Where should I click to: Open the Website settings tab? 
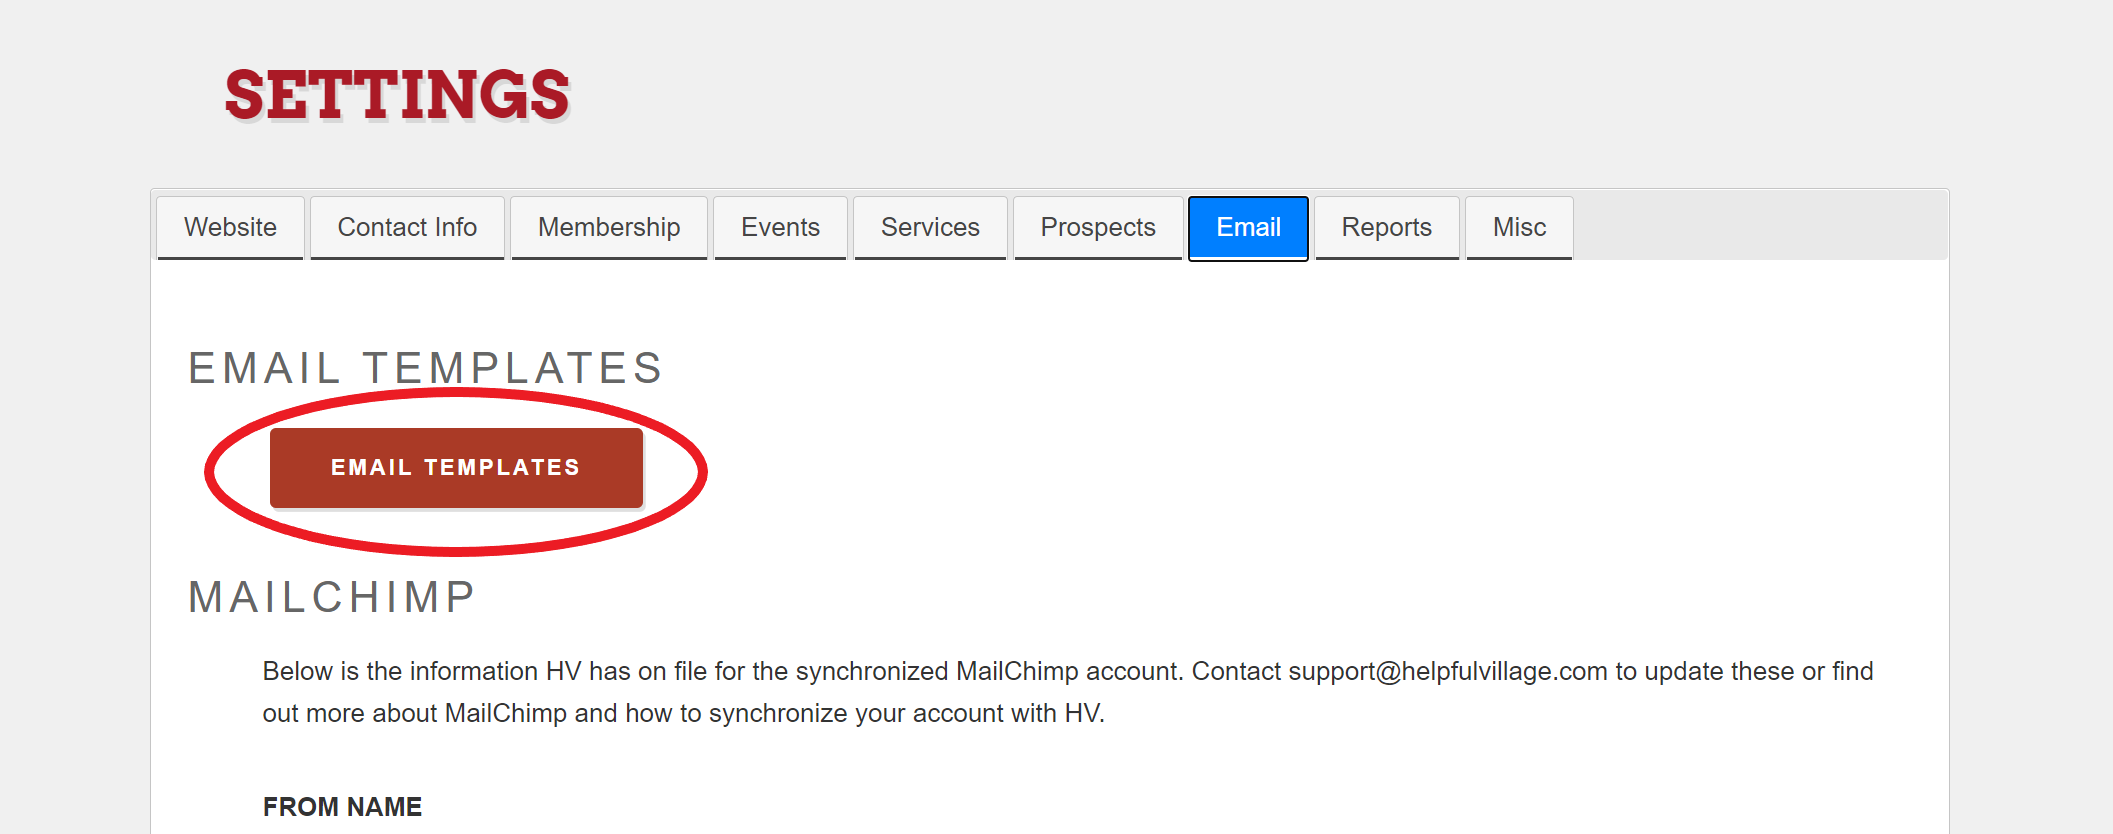(x=230, y=228)
